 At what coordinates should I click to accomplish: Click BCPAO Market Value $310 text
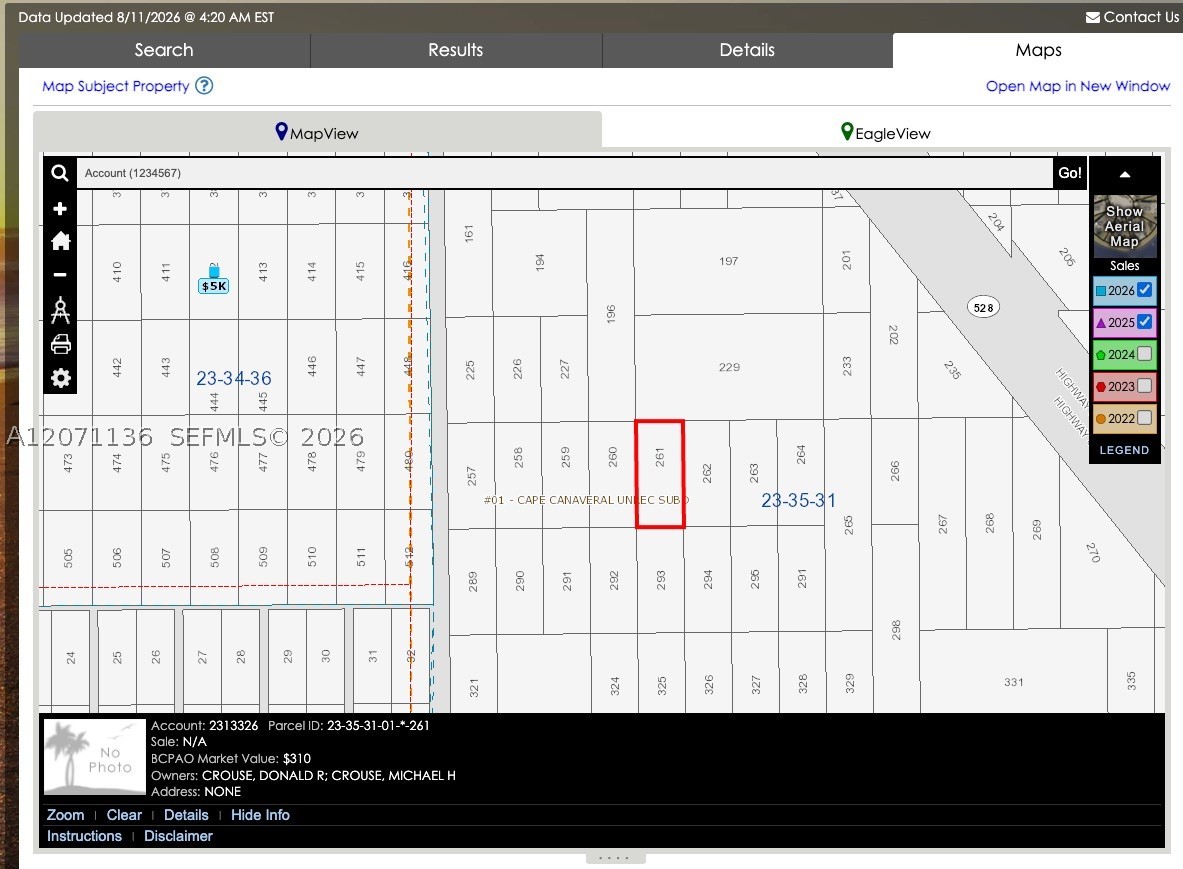(x=231, y=759)
